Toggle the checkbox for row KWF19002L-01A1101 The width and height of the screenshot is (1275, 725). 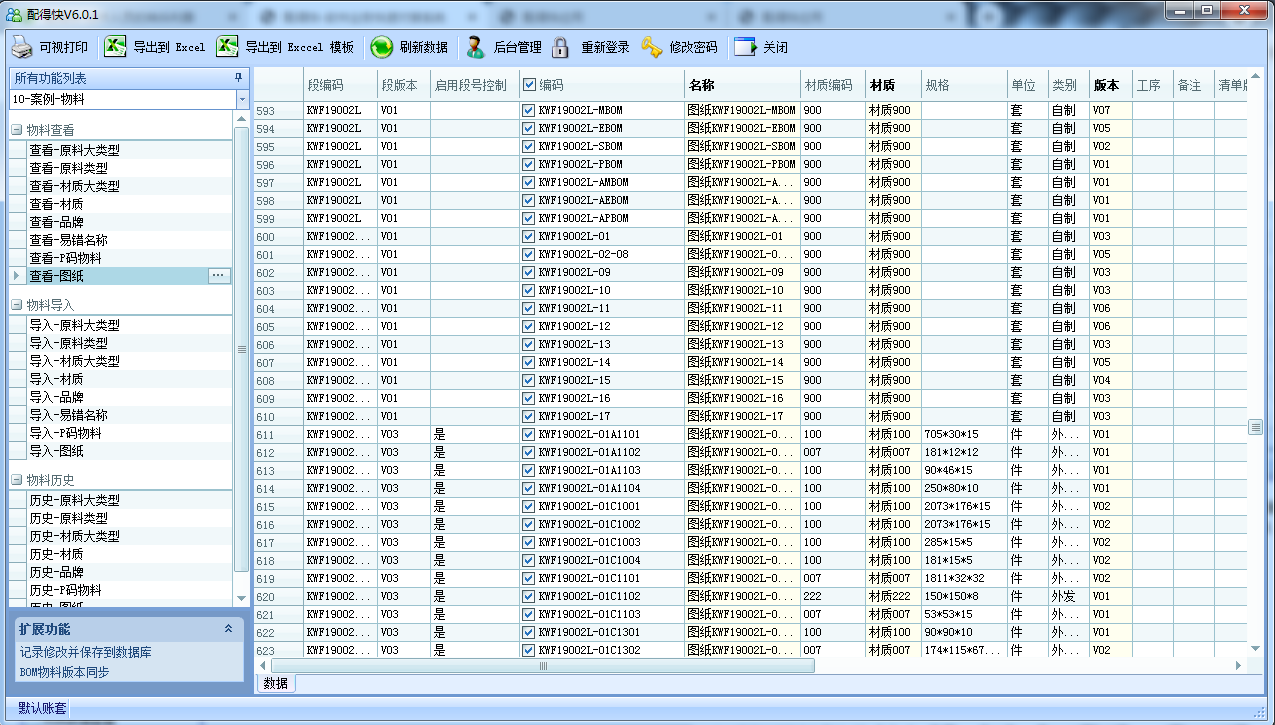click(x=529, y=435)
